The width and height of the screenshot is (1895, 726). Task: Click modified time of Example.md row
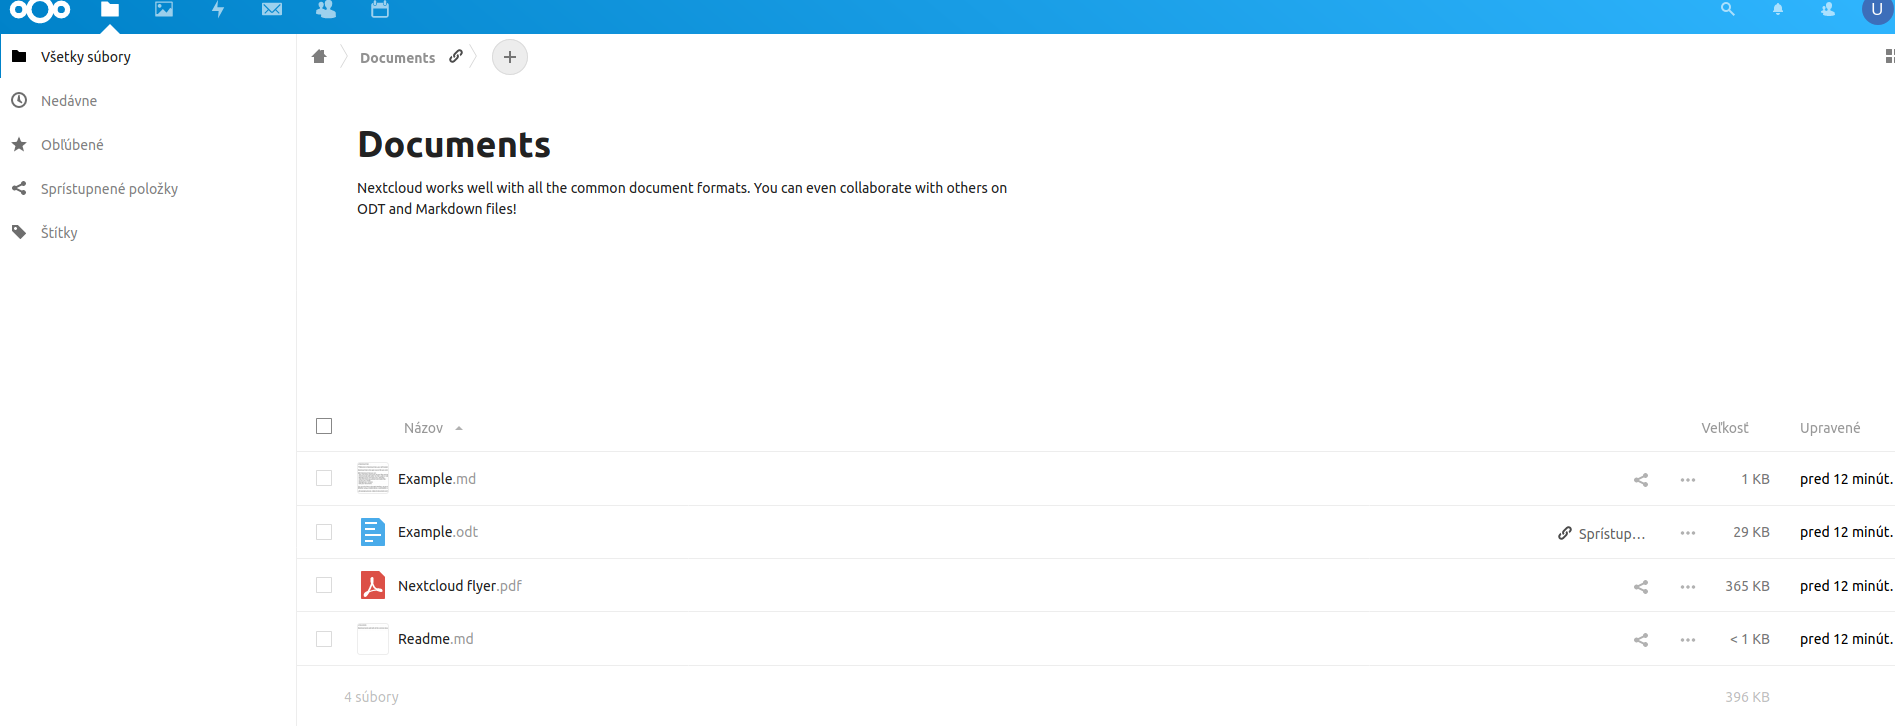coord(1846,479)
